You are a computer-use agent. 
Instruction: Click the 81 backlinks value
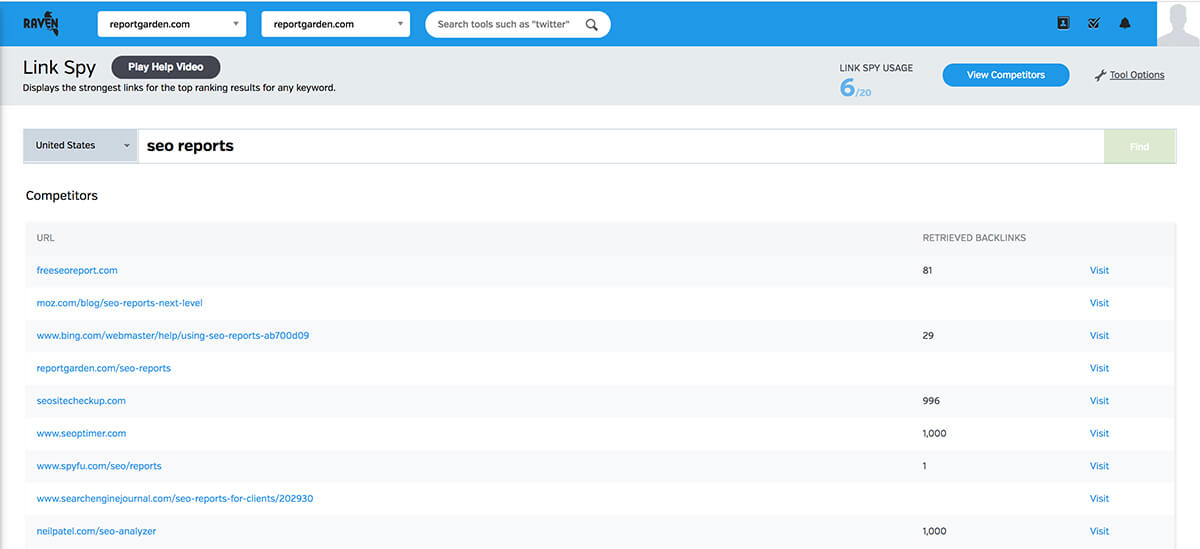pos(927,270)
